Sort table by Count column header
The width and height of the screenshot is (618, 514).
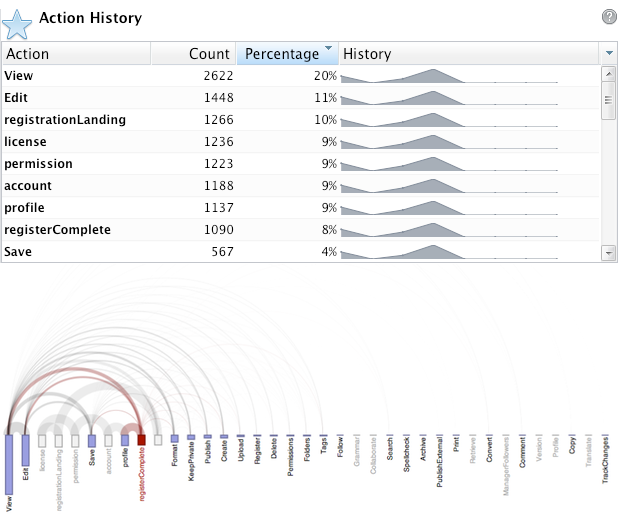[x=193, y=53]
